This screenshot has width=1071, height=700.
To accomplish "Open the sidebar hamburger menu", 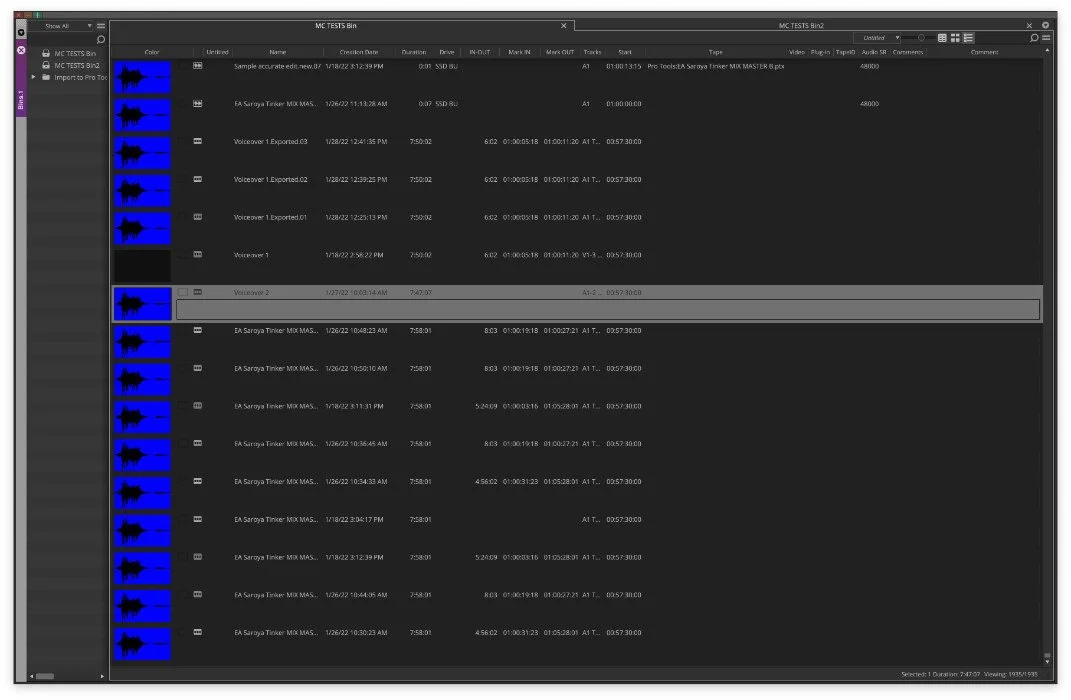I will (101, 25).
